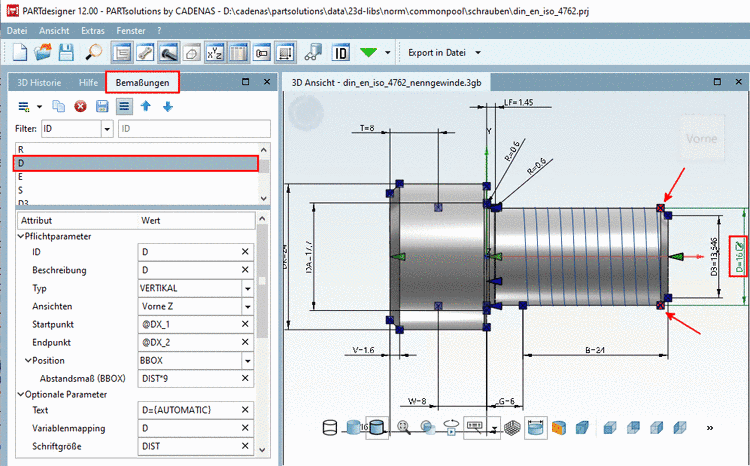Click the ID toolbar button
This screenshot has height=466, width=750.
340,51
